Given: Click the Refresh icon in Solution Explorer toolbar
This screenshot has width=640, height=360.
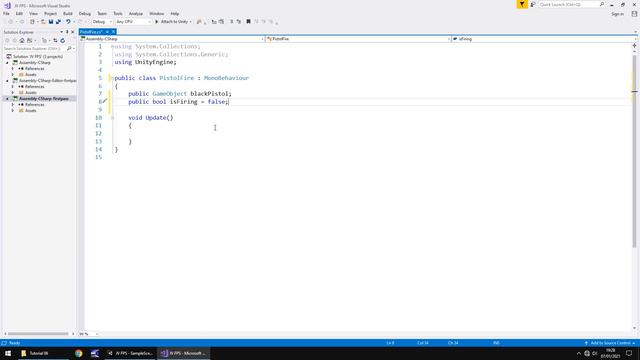Looking at the screenshot, I should tap(62, 40).
